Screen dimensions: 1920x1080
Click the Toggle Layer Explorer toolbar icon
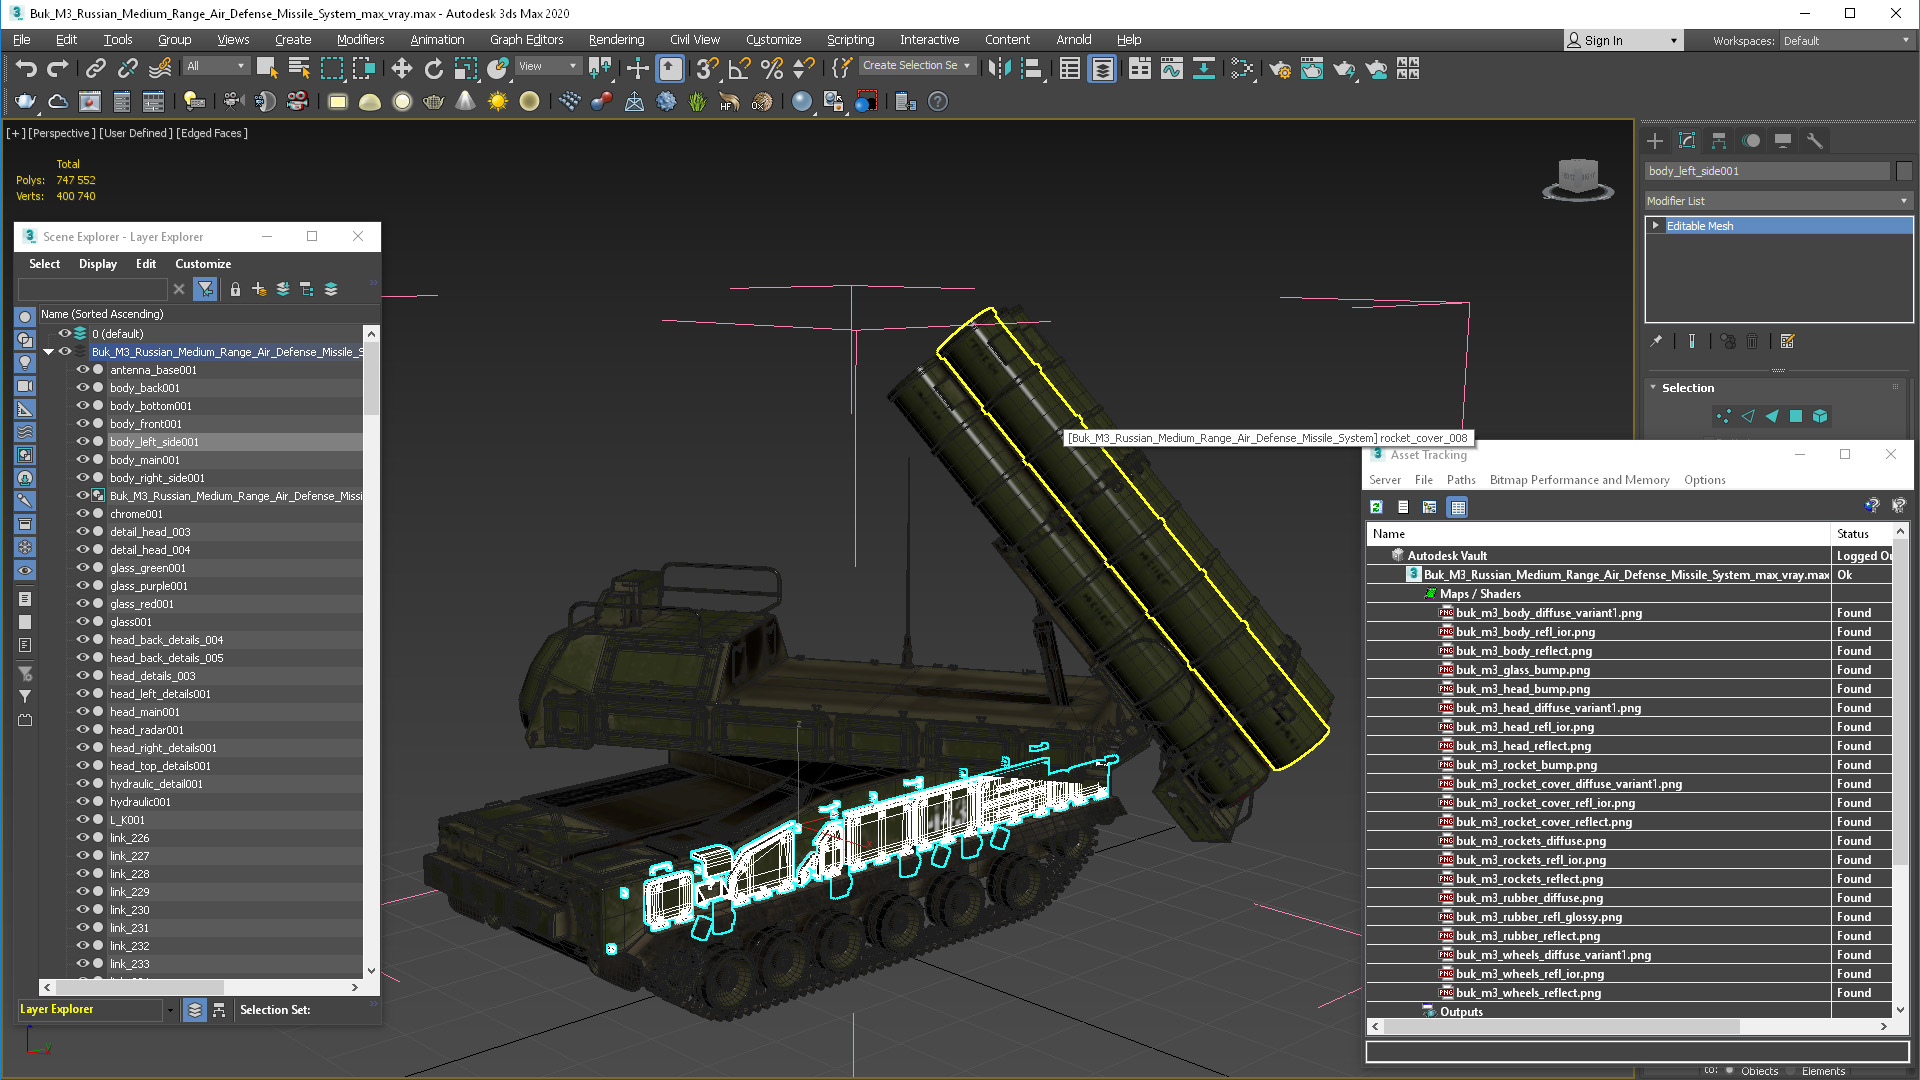pyautogui.click(x=1102, y=68)
